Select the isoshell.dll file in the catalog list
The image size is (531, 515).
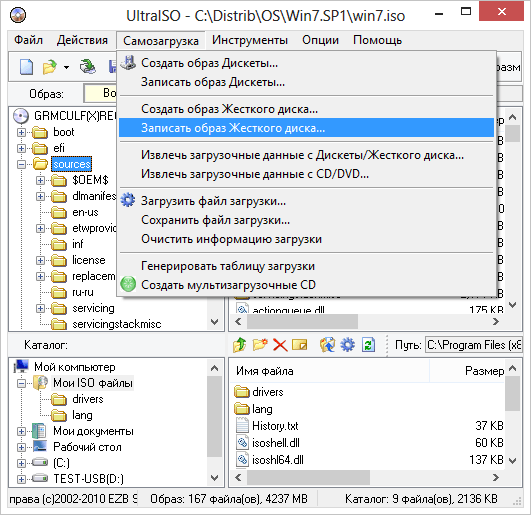(276, 443)
